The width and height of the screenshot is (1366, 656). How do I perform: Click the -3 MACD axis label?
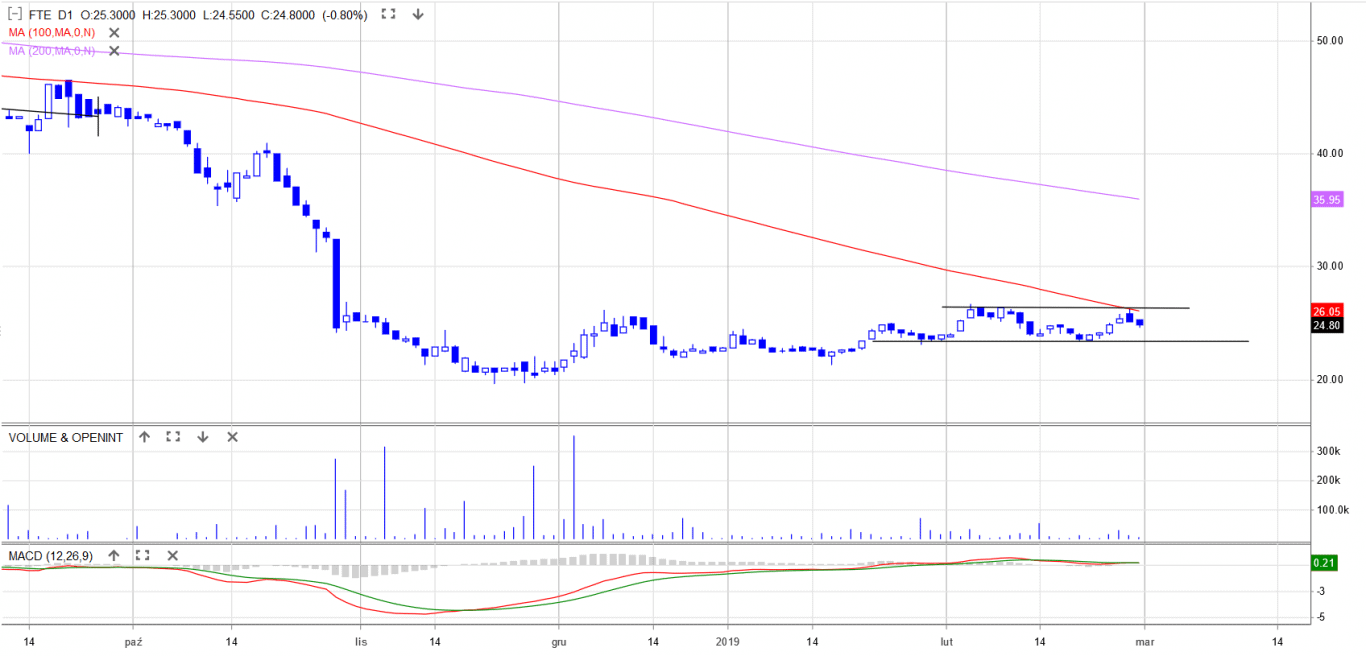click(1321, 592)
